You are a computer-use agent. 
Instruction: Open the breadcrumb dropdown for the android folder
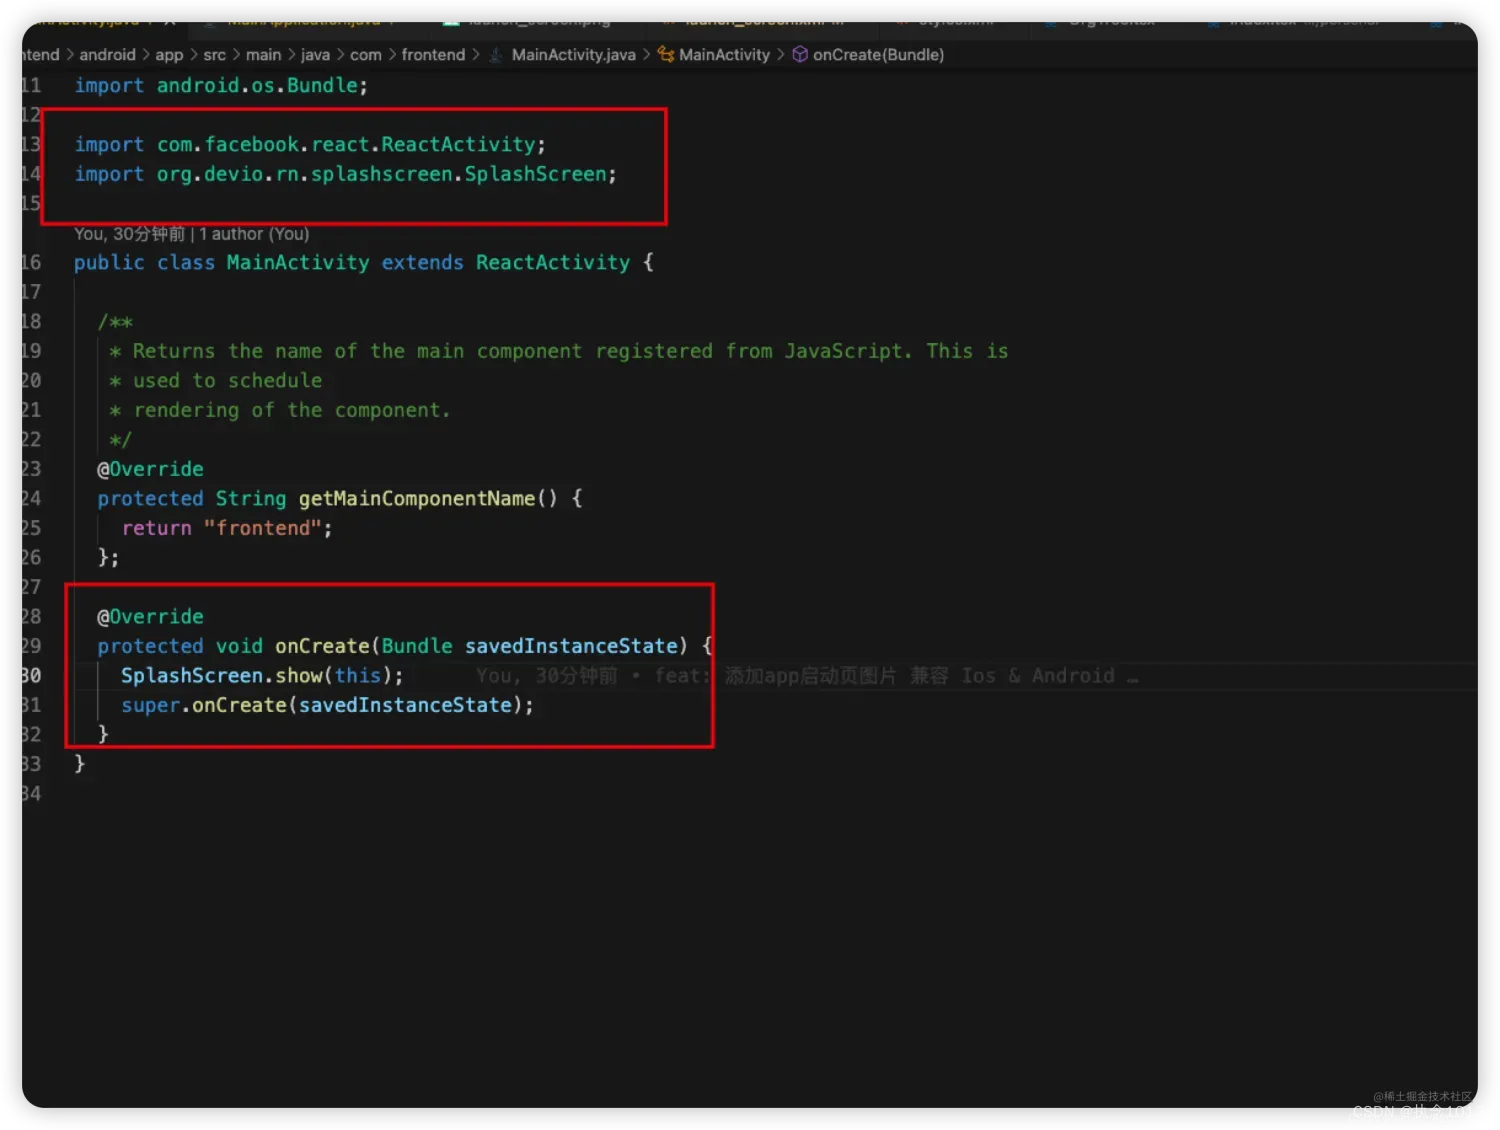point(107,55)
